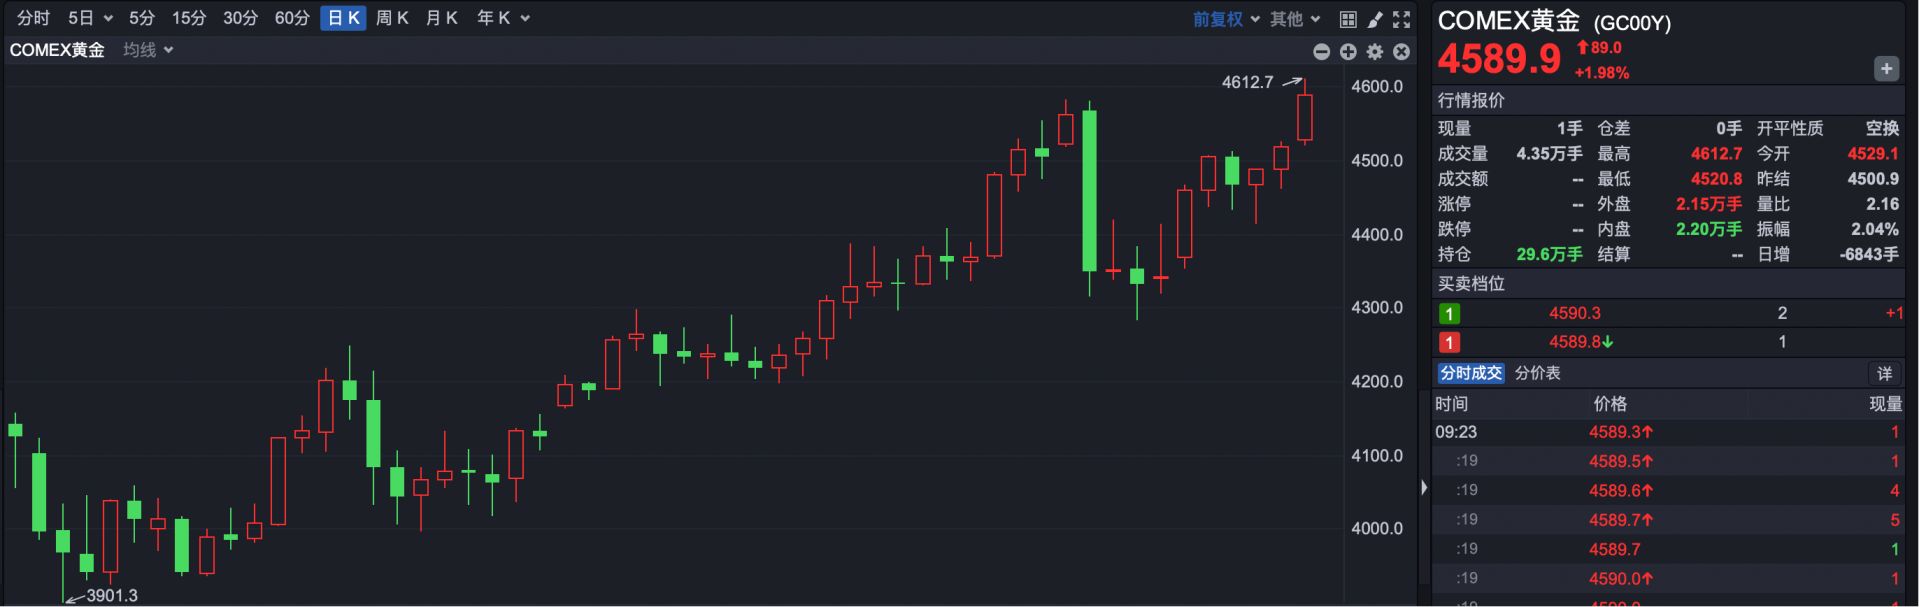1919x607 pixels.
Task: Select the 分时成交 tab
Action: (1471, 373)
